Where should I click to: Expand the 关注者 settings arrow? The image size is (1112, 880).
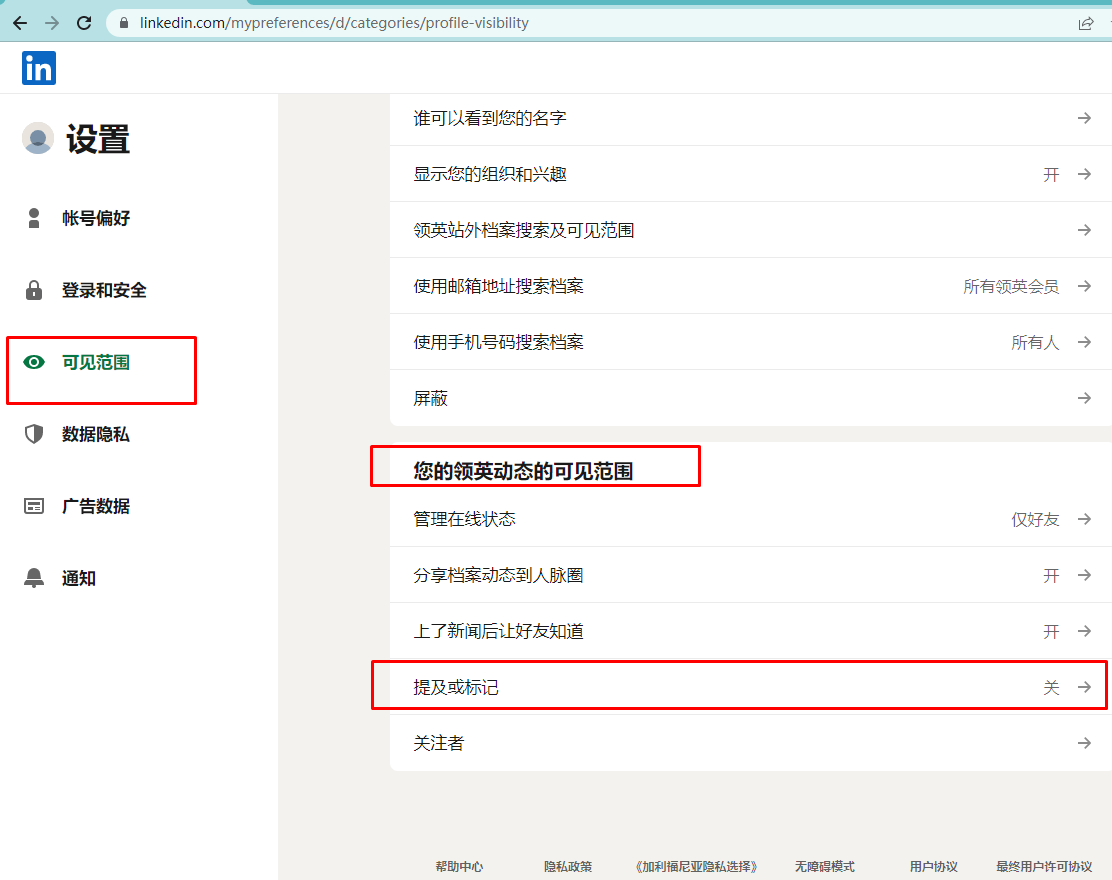point(1084,743)
